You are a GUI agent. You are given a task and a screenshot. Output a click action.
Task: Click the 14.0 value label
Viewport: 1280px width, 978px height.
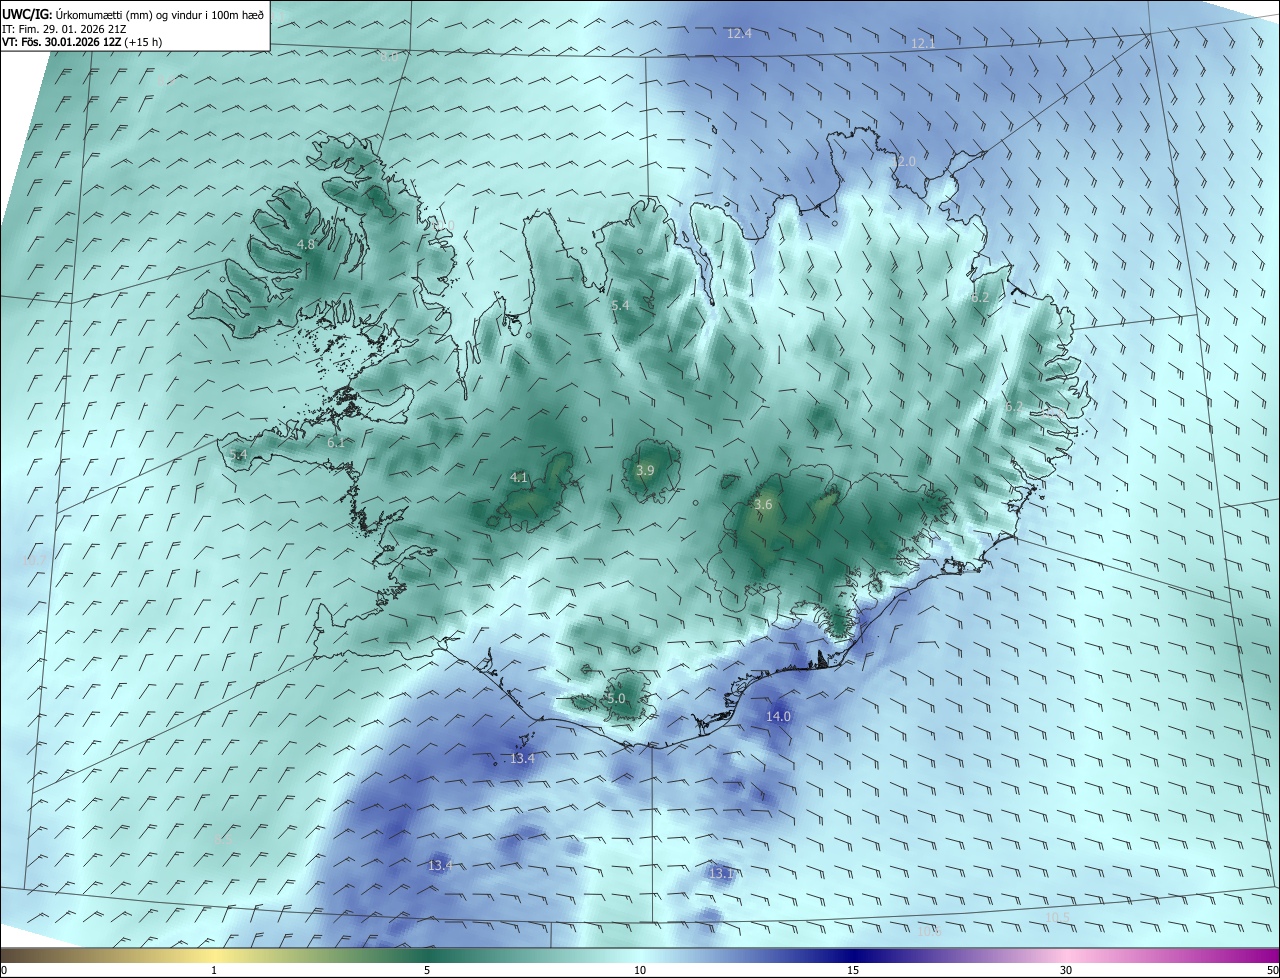778,716
